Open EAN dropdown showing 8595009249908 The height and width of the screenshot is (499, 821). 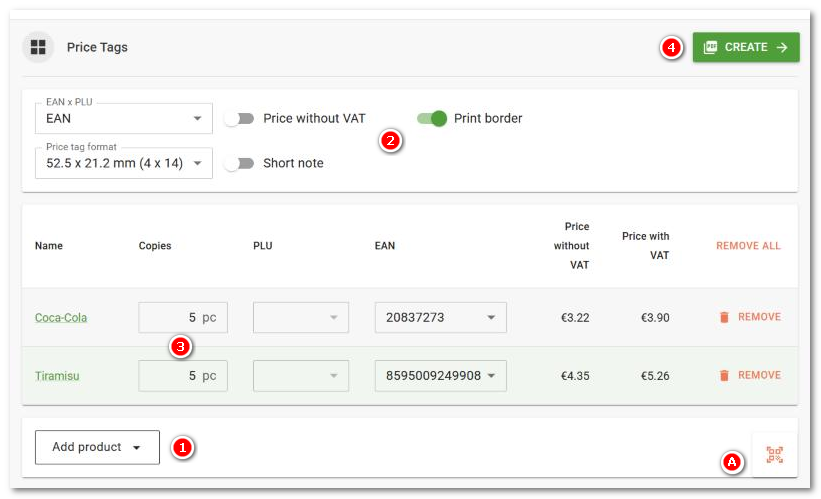click(x=440, y=375)
